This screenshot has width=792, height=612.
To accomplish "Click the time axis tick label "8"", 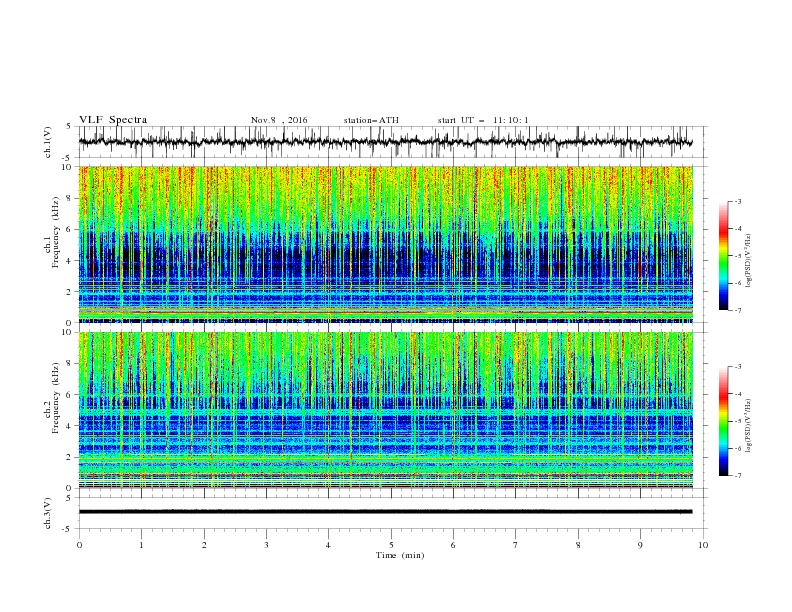I will pyautogui.click(x=578, y=545).
